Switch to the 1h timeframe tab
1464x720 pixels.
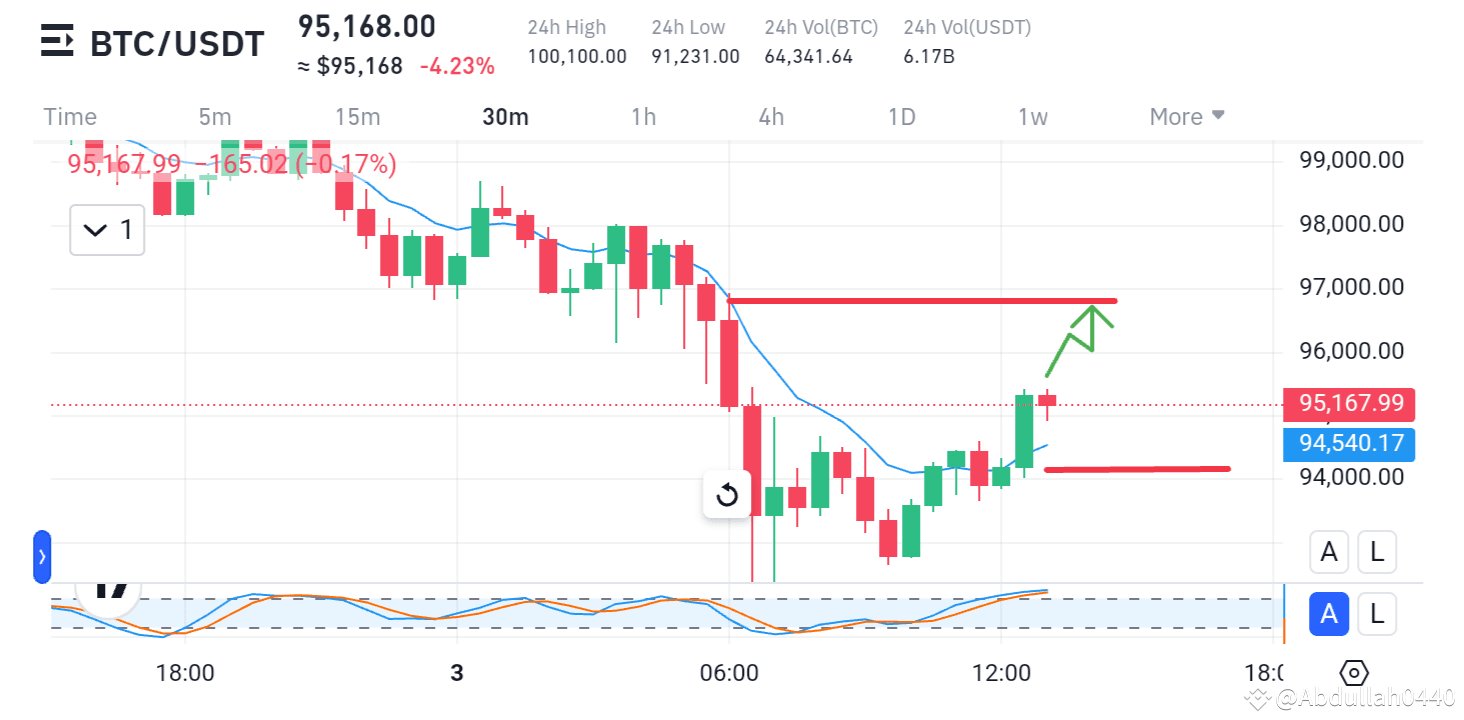[643, 116]
